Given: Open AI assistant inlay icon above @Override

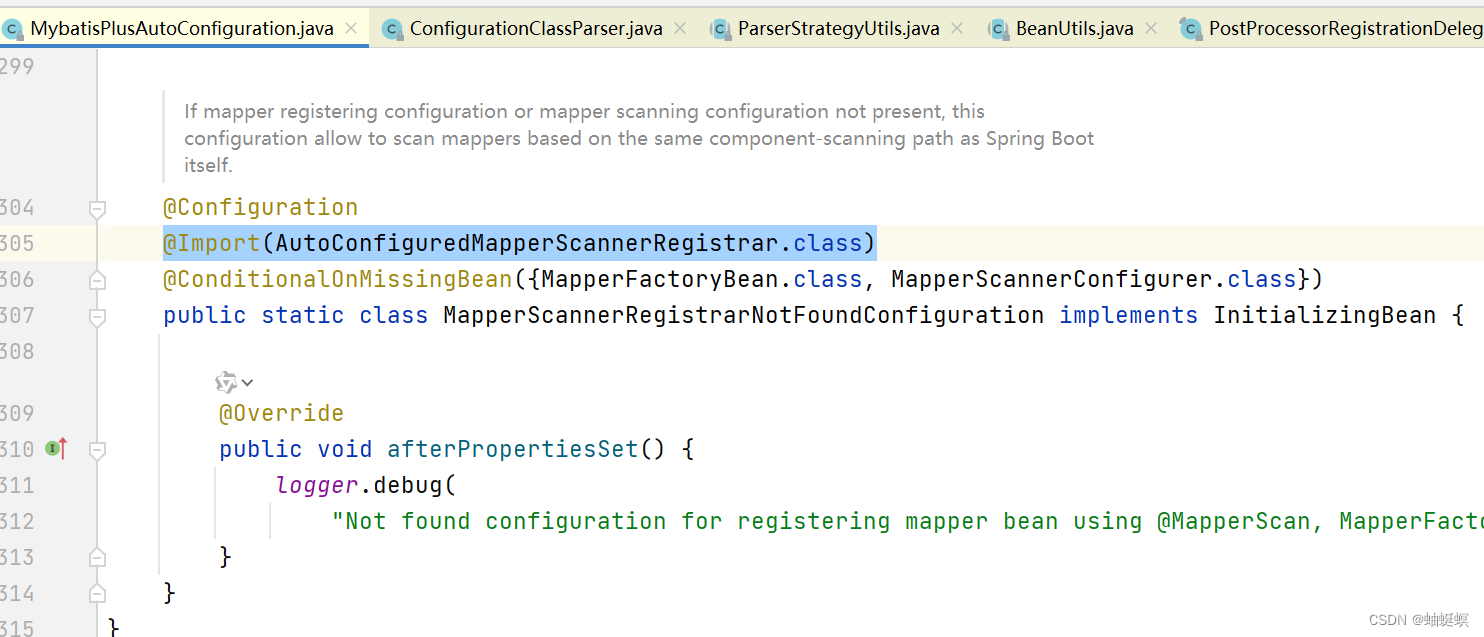Looking at the screenshot, I should tap(226, 382).
